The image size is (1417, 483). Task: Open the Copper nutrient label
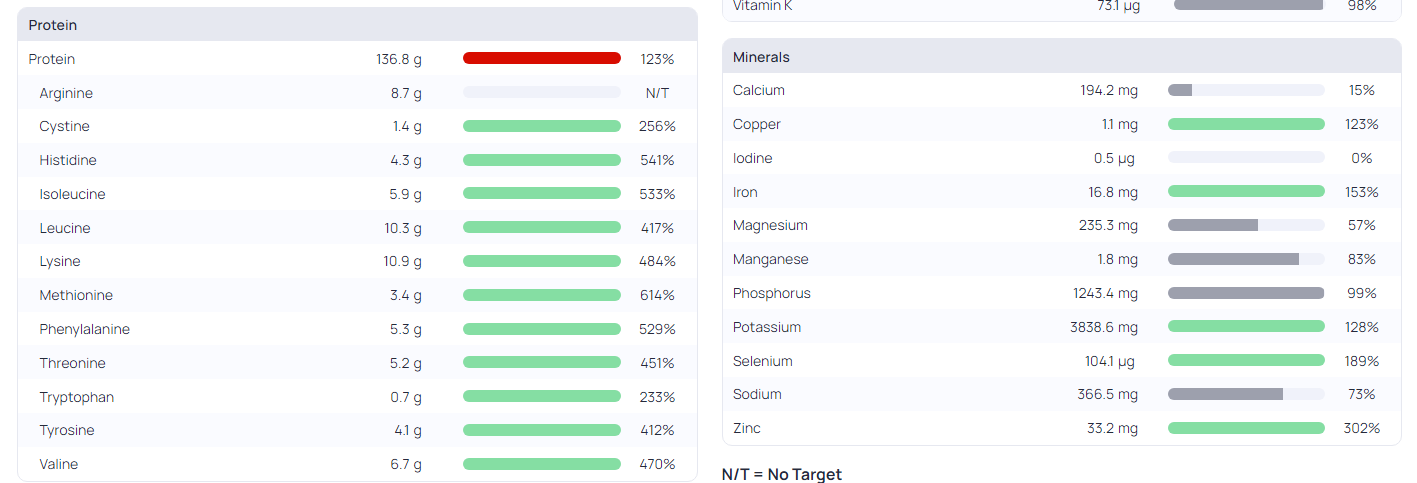click(757, 124)
